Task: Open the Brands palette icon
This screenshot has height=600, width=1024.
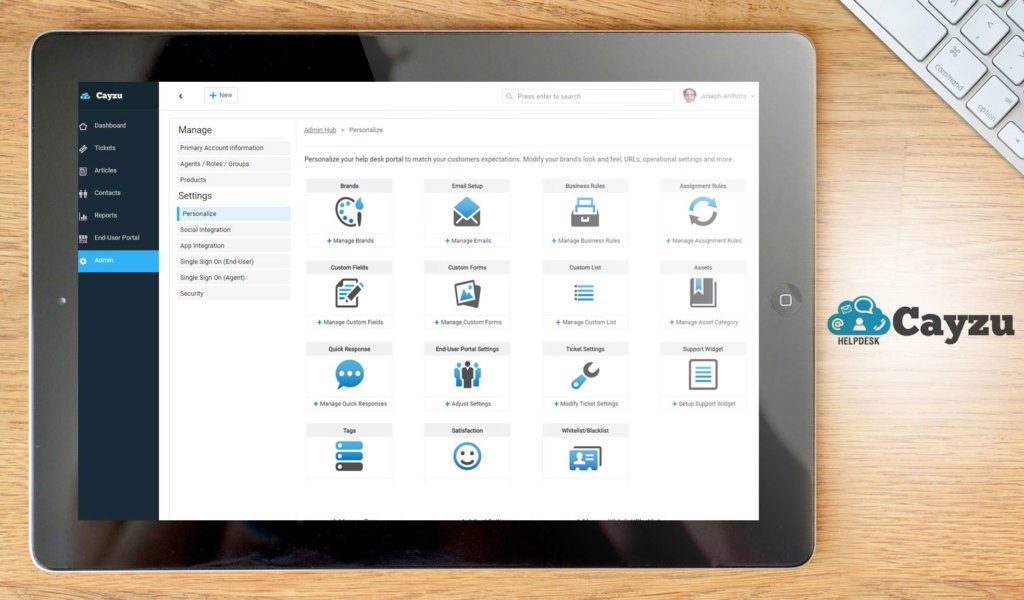Action: tap(348, 211)
